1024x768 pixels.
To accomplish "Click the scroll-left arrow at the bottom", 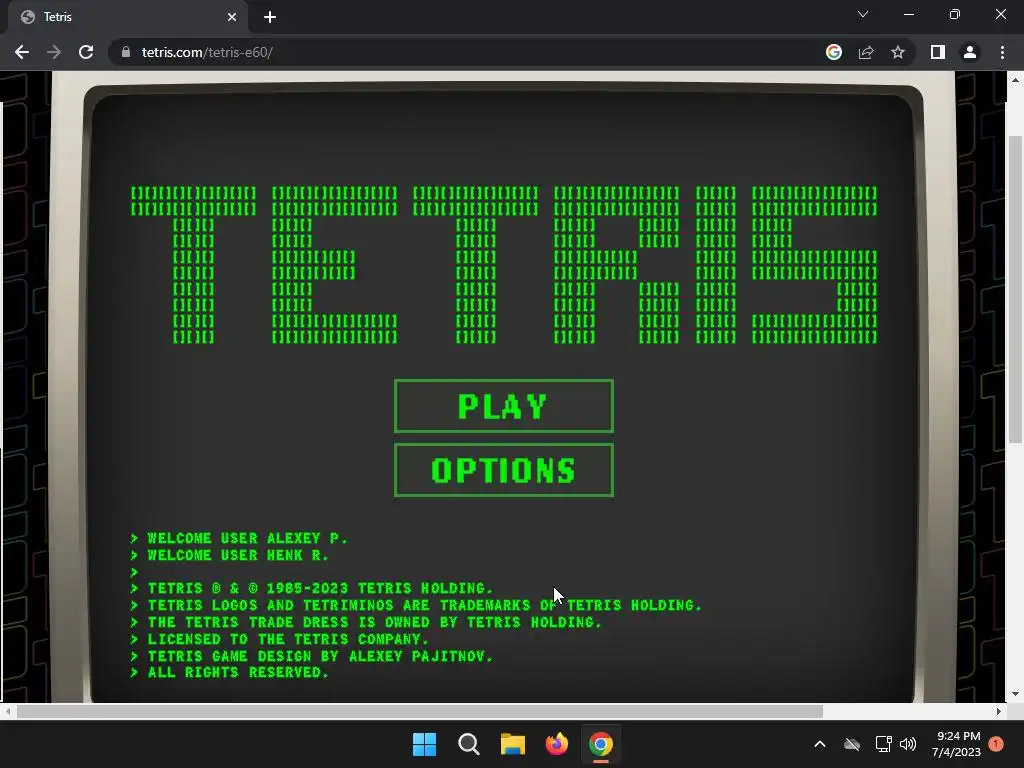I will [x=8, y=711].
